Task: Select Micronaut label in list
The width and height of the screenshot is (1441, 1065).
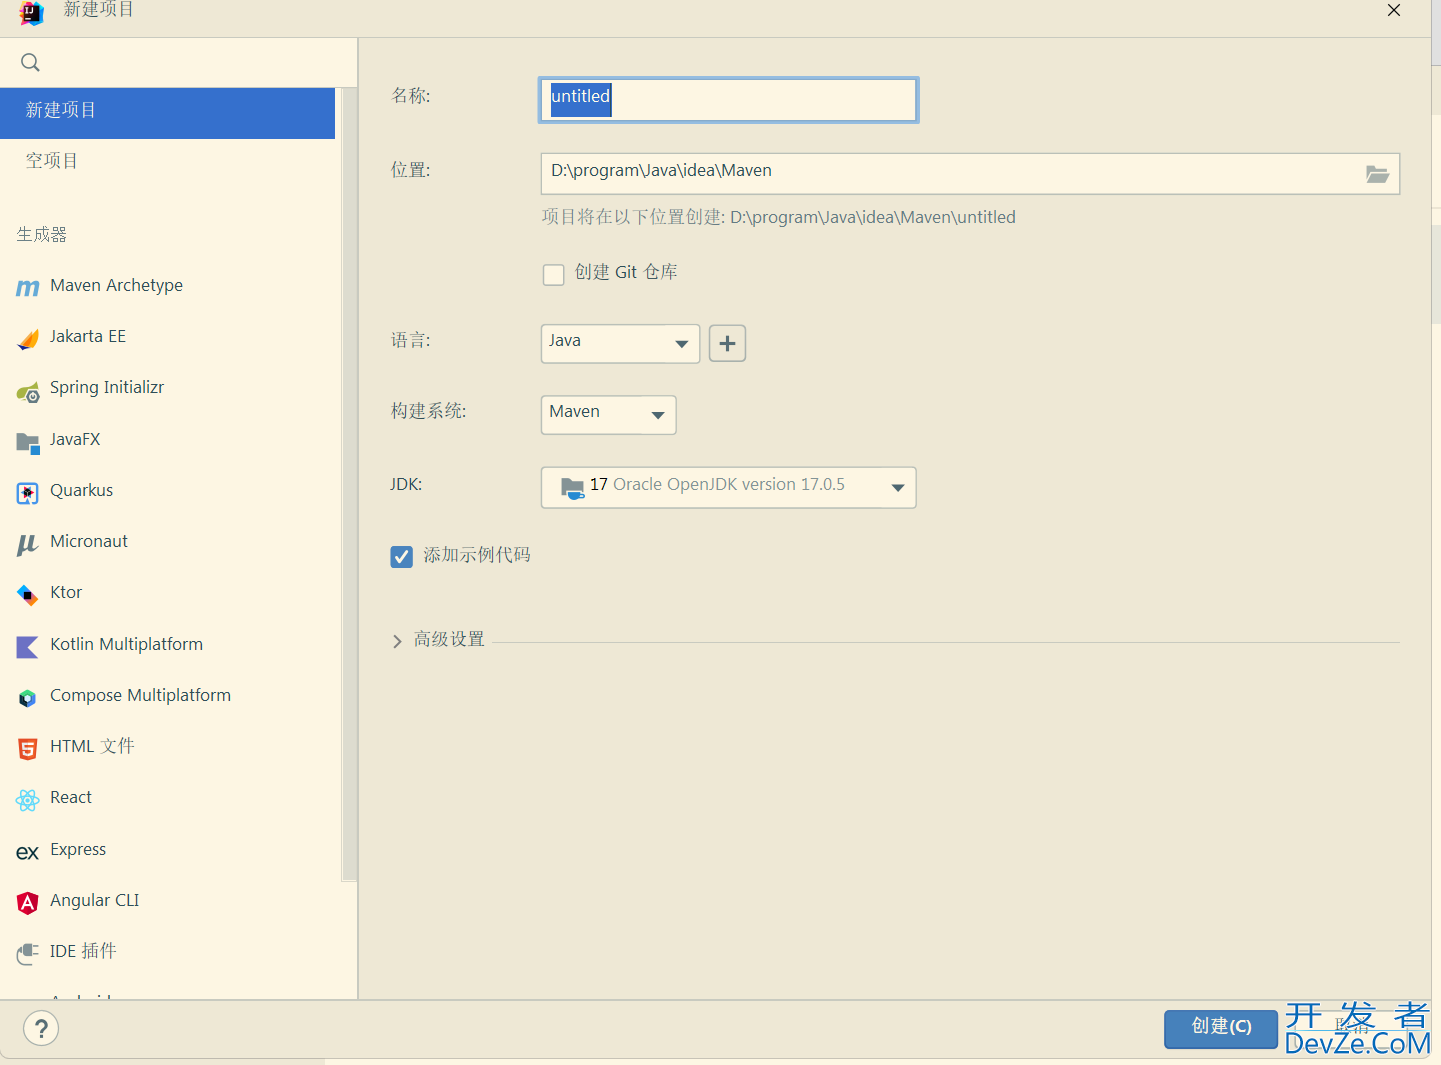Action: point(89,542)
